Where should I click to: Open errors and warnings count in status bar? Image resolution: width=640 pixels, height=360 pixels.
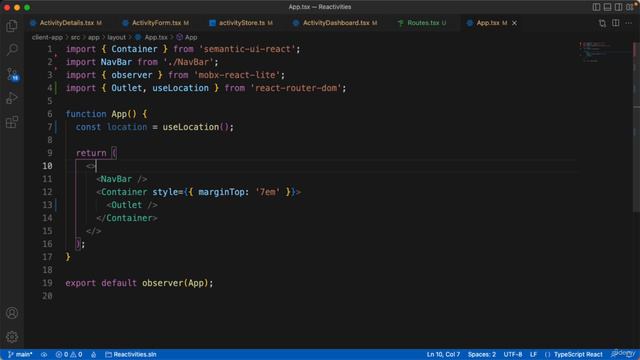click(69, 354)
